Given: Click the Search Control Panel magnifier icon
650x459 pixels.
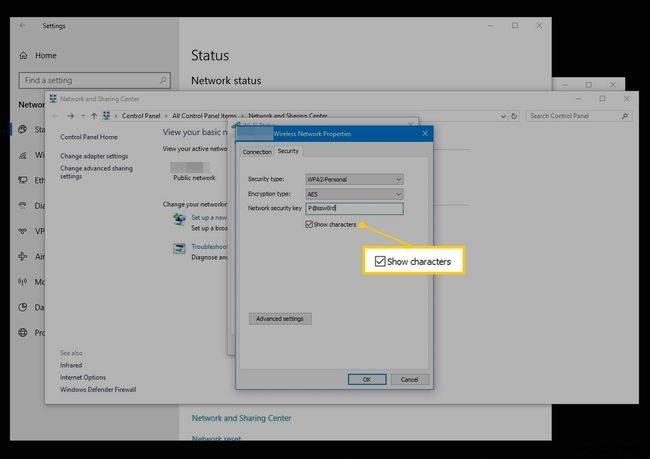Looking at the screenshot, I should click(x=625, y=116).
